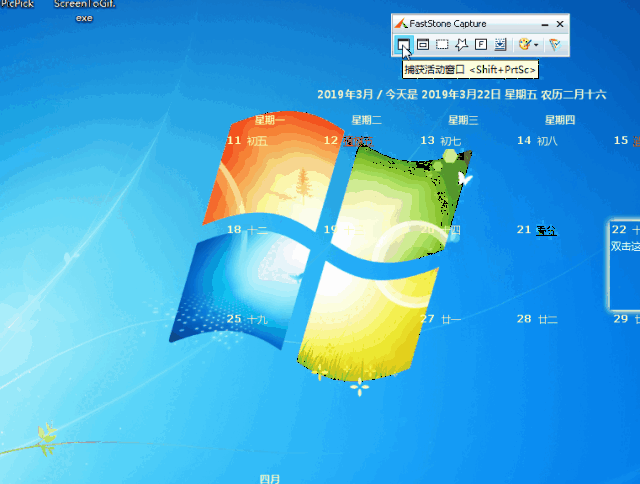
Task: Click the 星期四 weekday header
Action: click(560, 120)
